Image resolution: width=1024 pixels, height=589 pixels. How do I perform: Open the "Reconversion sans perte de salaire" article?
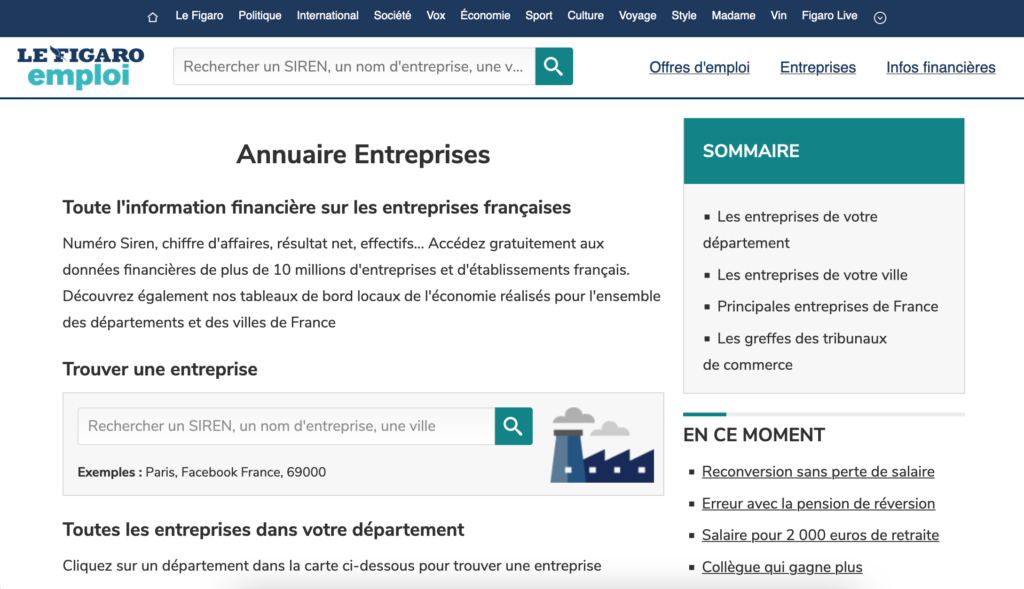(x=818, y=471)
